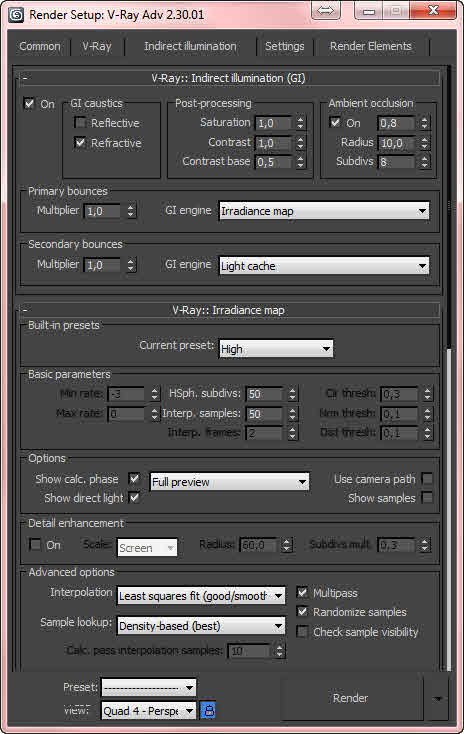Adjust Primary bounces Multiplier spinner
This screenshot has width=464, height=734.
[131, 211]
